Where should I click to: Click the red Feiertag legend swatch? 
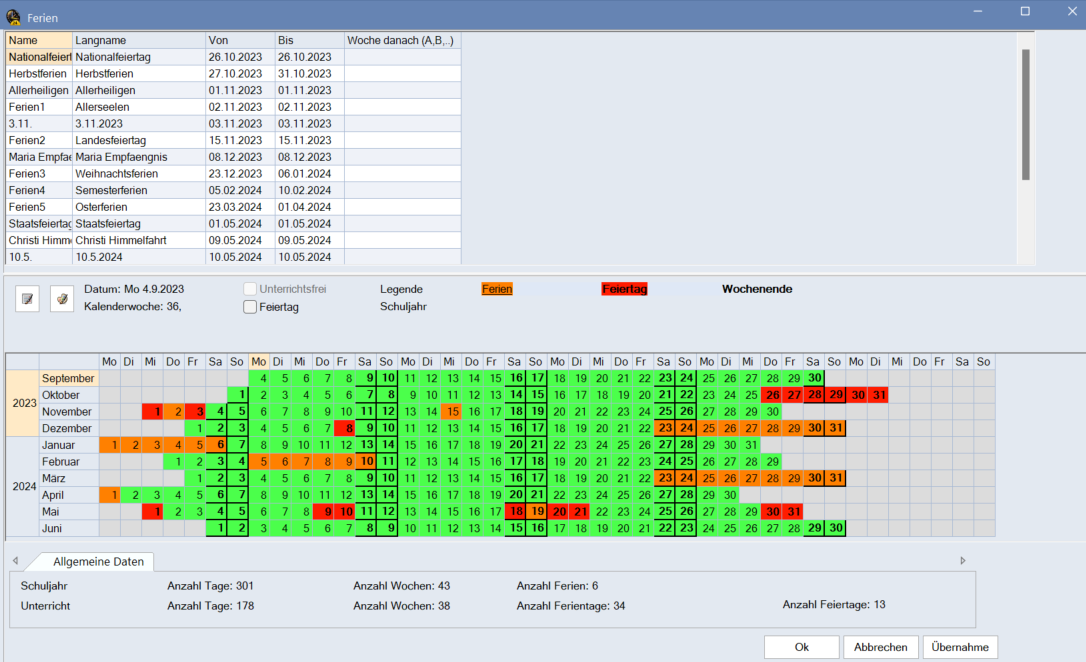pos(624,289)
